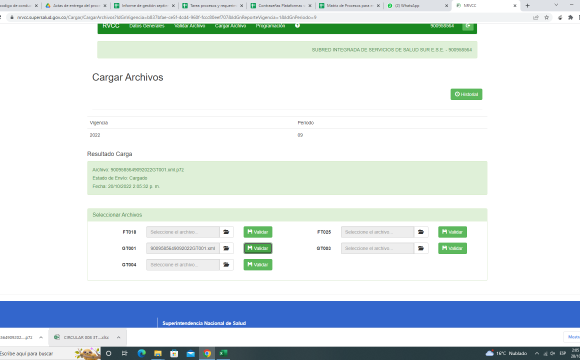Open File Explorer from the taskbar
The height and width of the screenshot is (360, 580).
coord(158,353)
